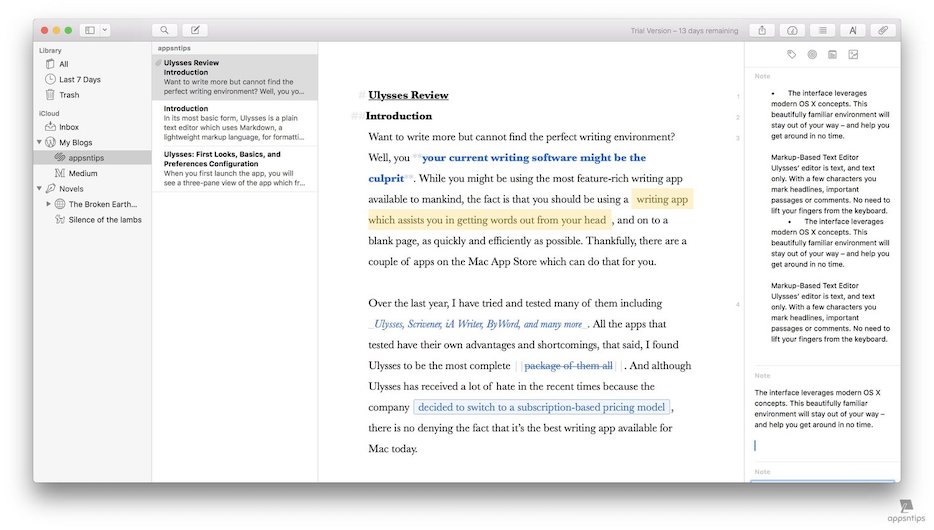The width and height of the screenshot is (934, 530).
Task: Create a new sheet with the compose icon
Action: pos(196,30)
